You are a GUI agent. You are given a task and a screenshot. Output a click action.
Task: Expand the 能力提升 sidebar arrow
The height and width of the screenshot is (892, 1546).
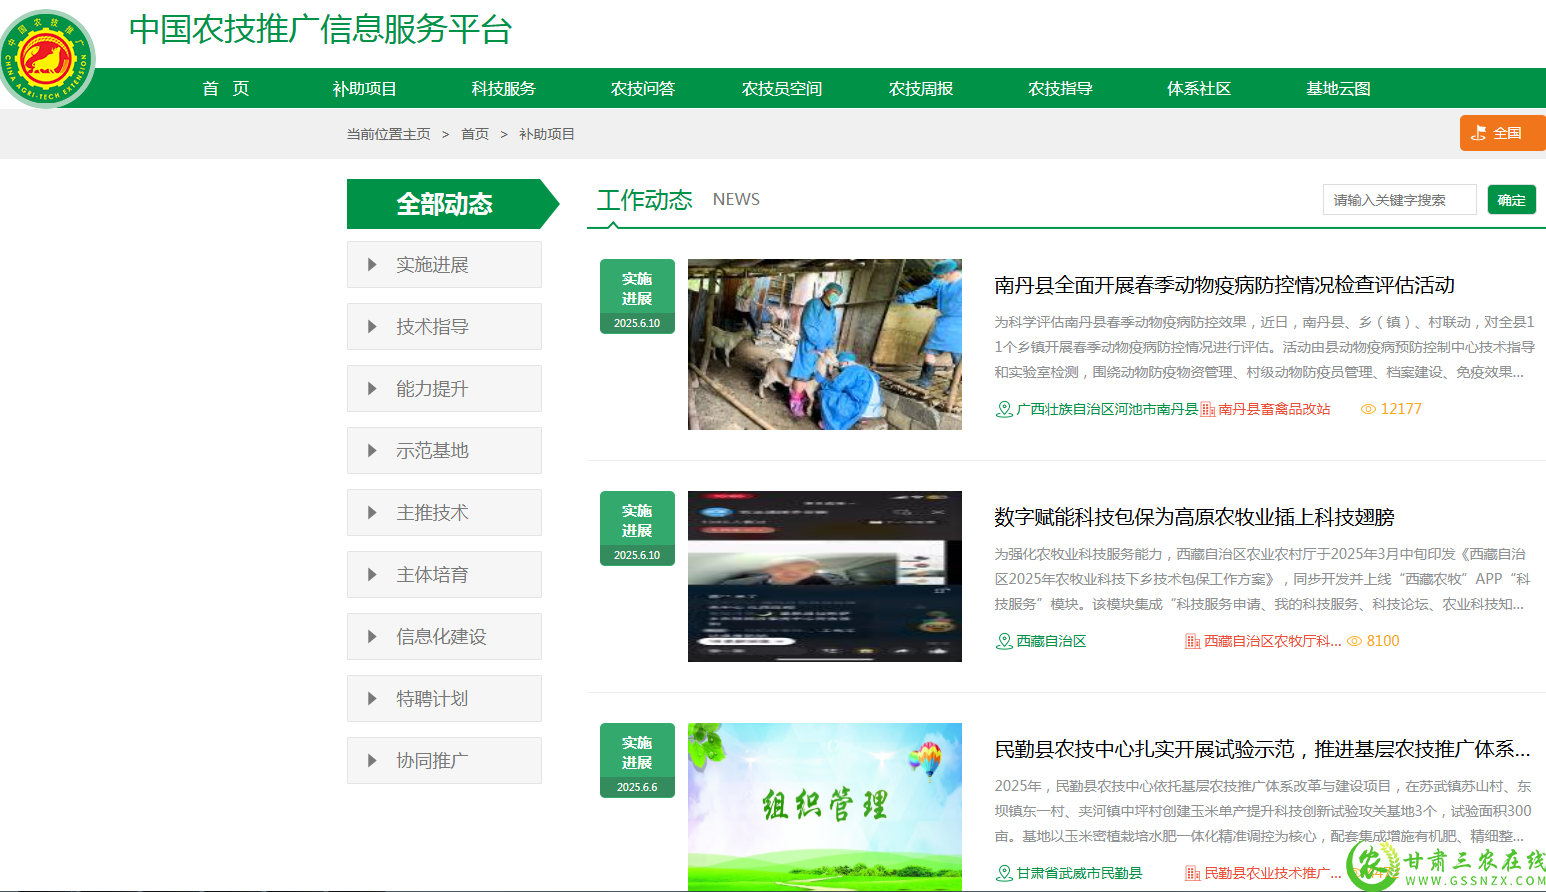tap(372, 389)
